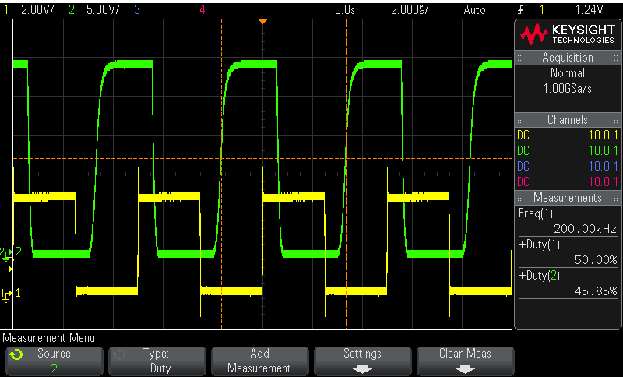Click the Measurements panel header
The height and width of the screenshot is (377, 623).
click(x=567, y=198)
